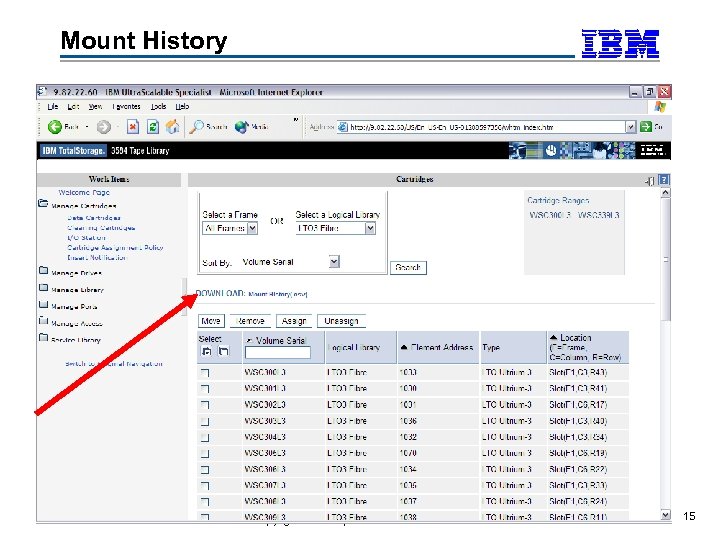Click the browser Forward arrow icon
Image resolution: width=720 pixels, height=540 pixels.
point(104,127)
